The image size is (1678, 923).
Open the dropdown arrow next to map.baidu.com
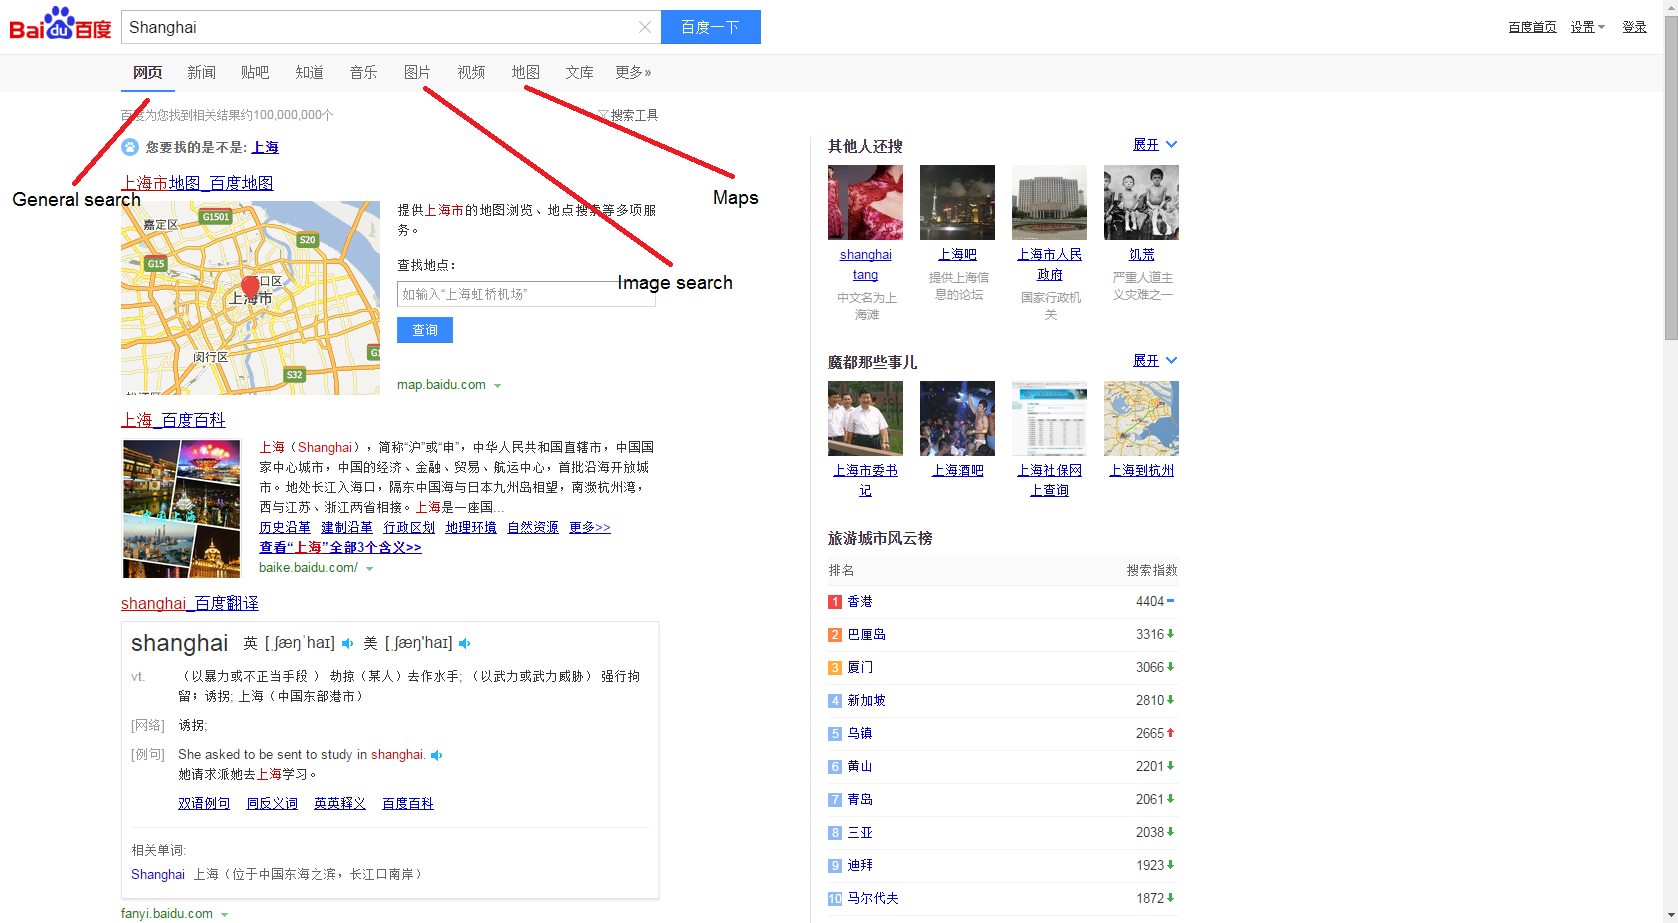tap(497, 386)
